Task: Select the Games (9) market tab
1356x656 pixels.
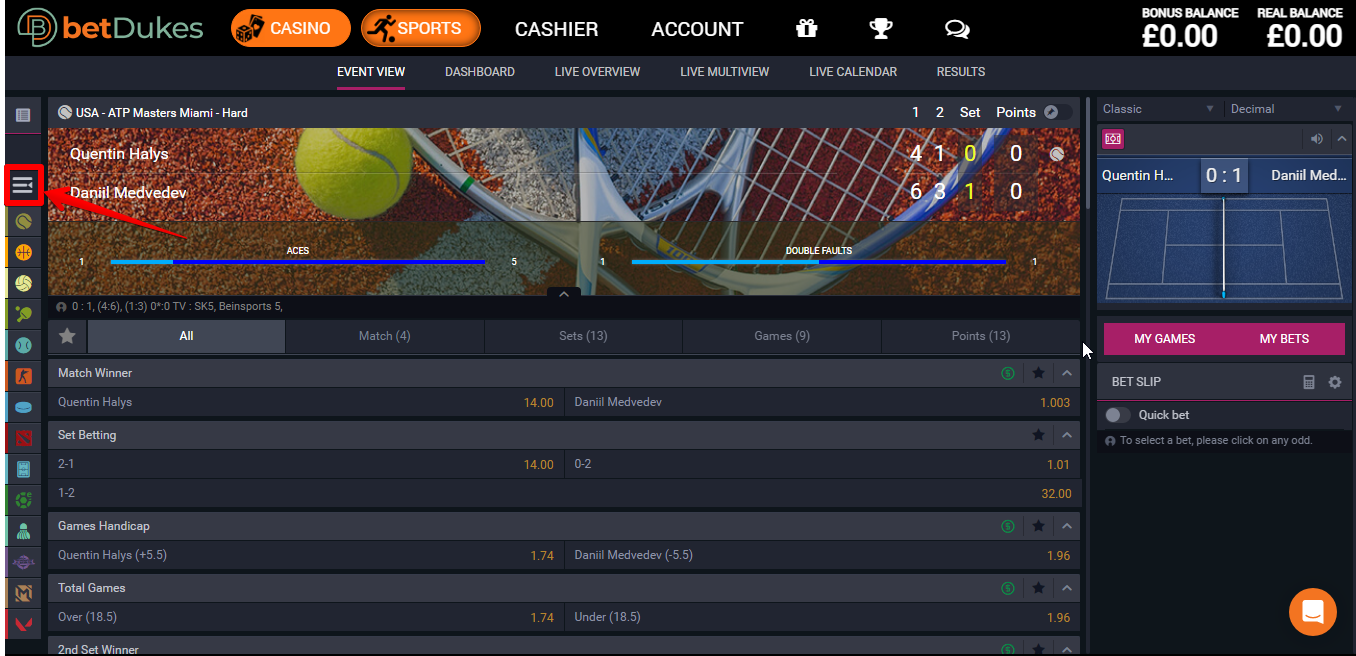Action: [782, 336]
